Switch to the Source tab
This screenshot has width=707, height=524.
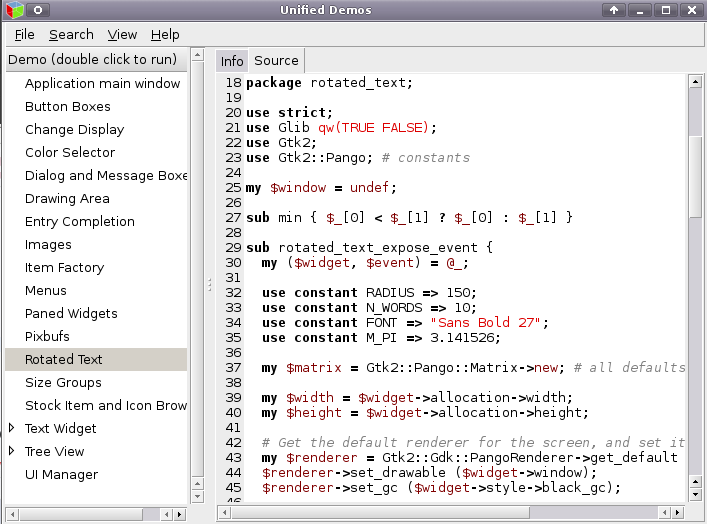[x=276, y=60]
